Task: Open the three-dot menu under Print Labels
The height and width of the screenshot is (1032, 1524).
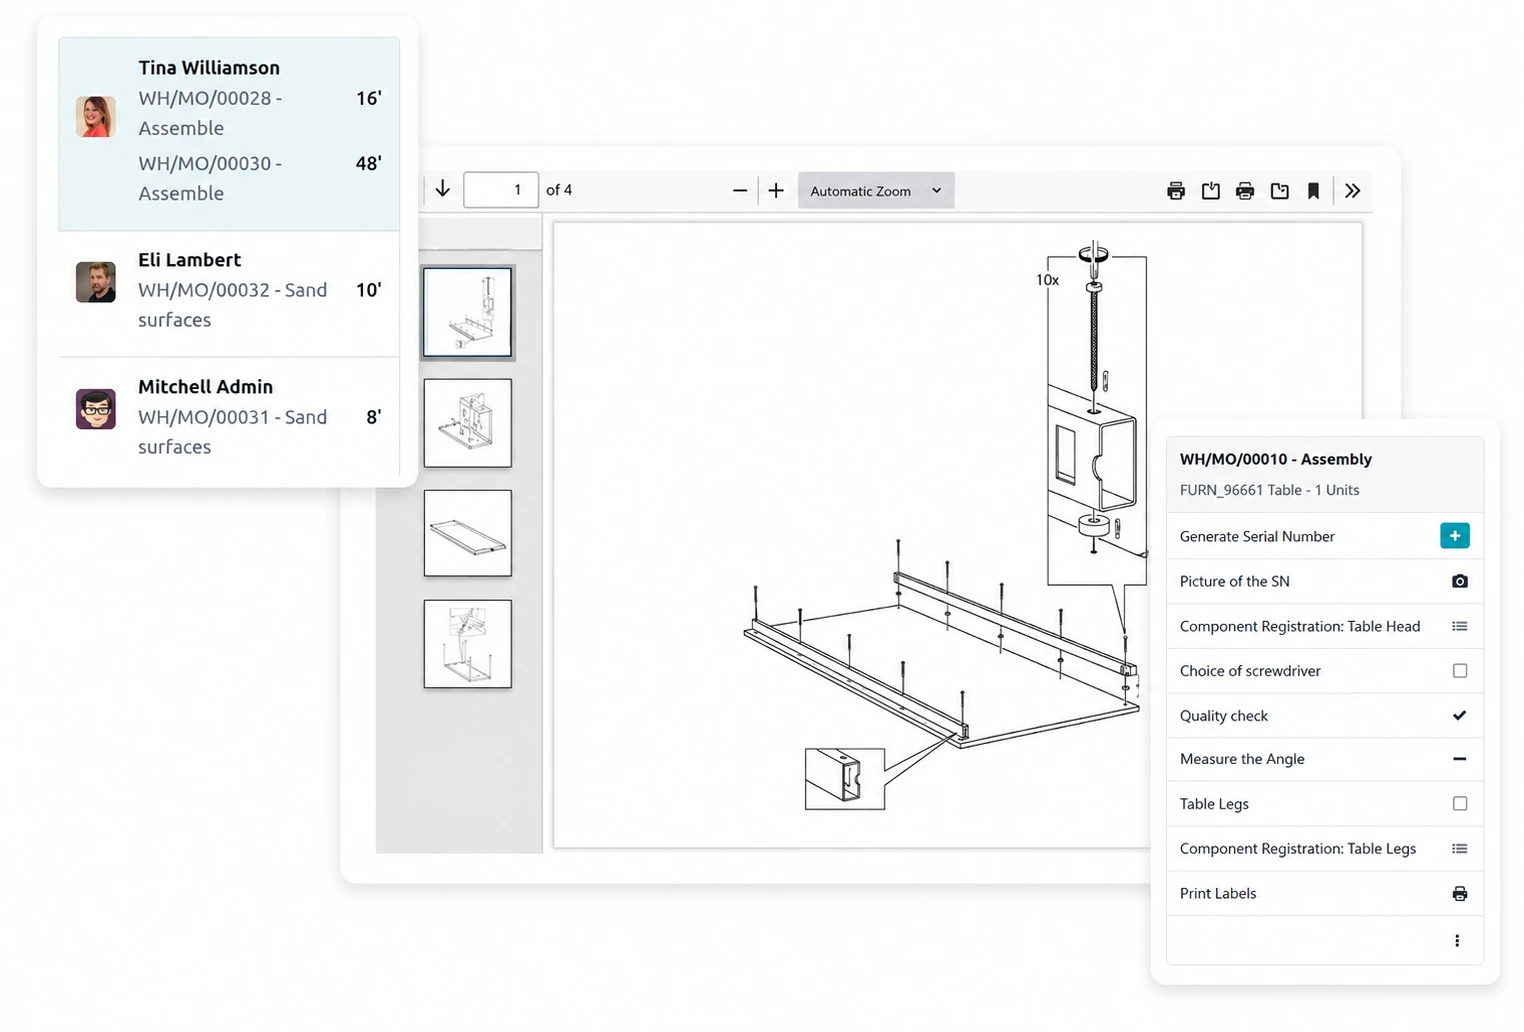Action: tap(1457, 940)
